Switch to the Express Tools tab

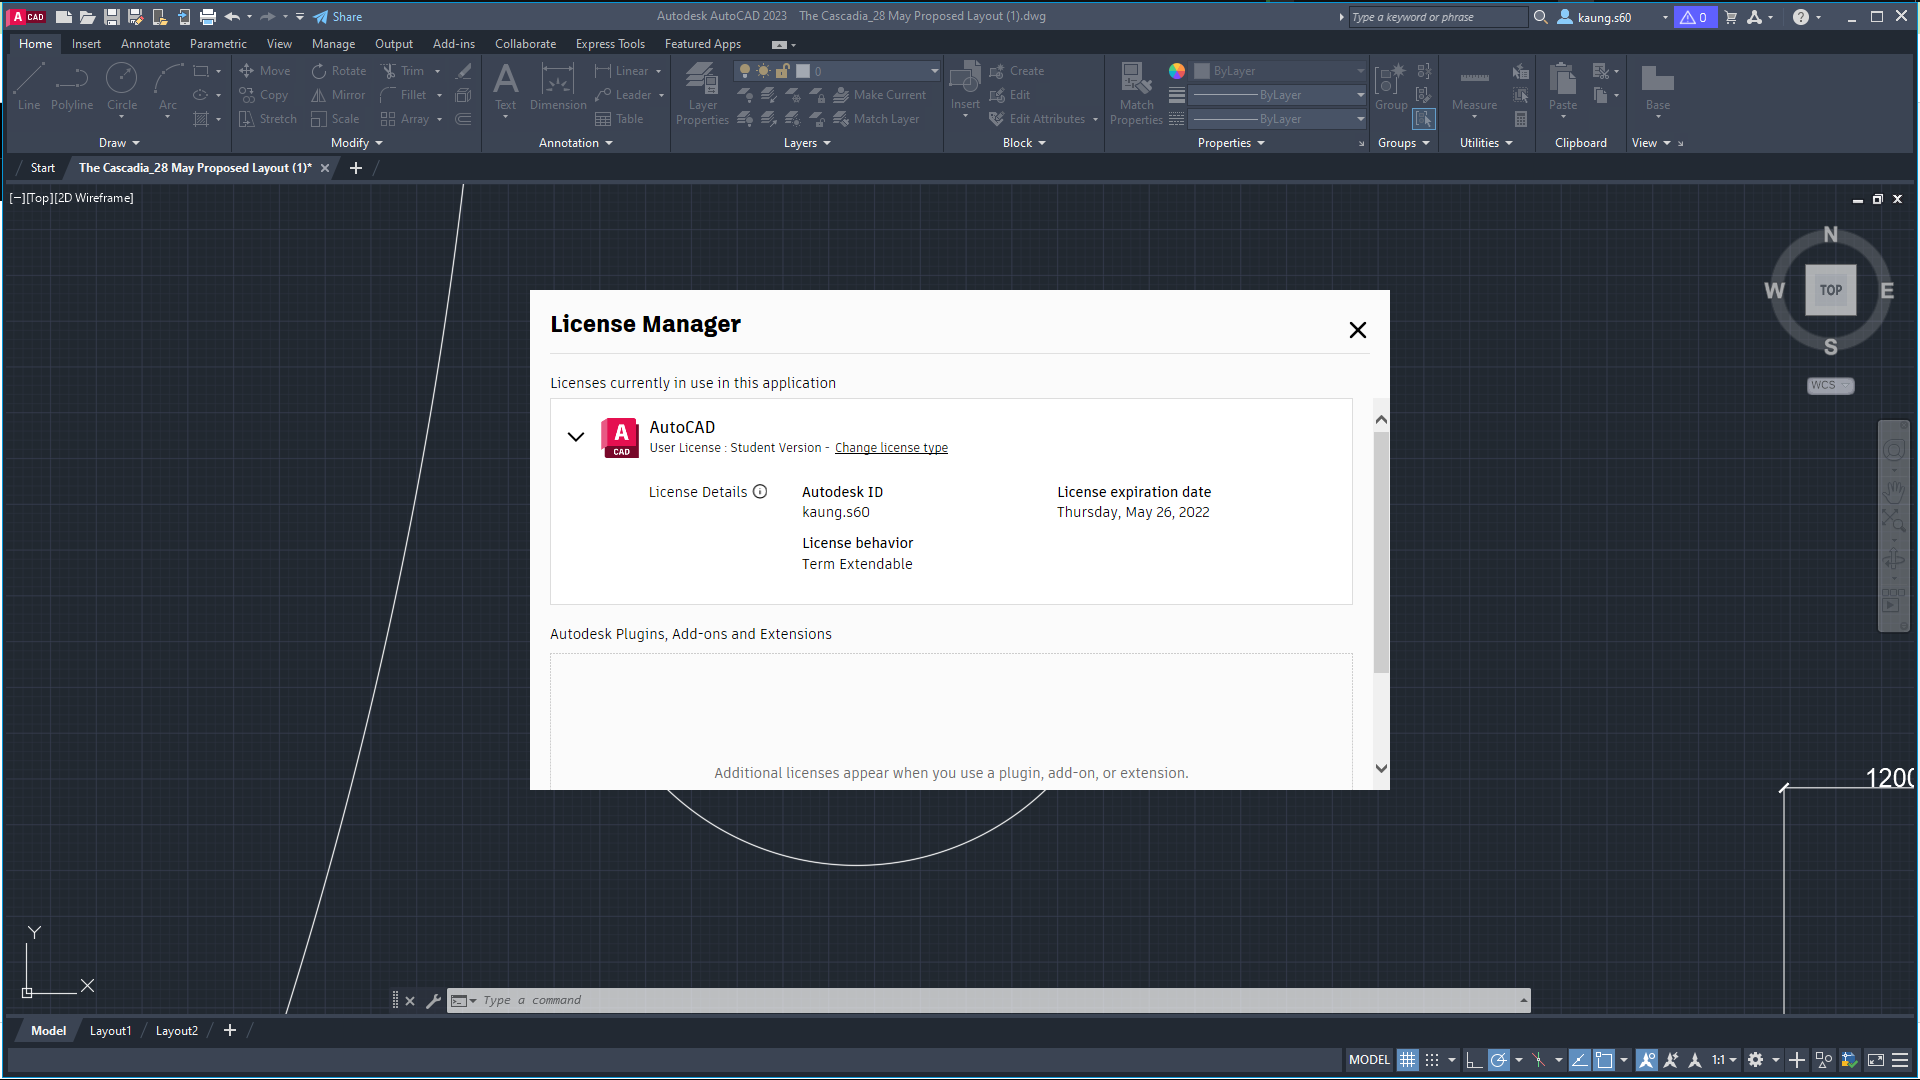(x=610, y=44)
